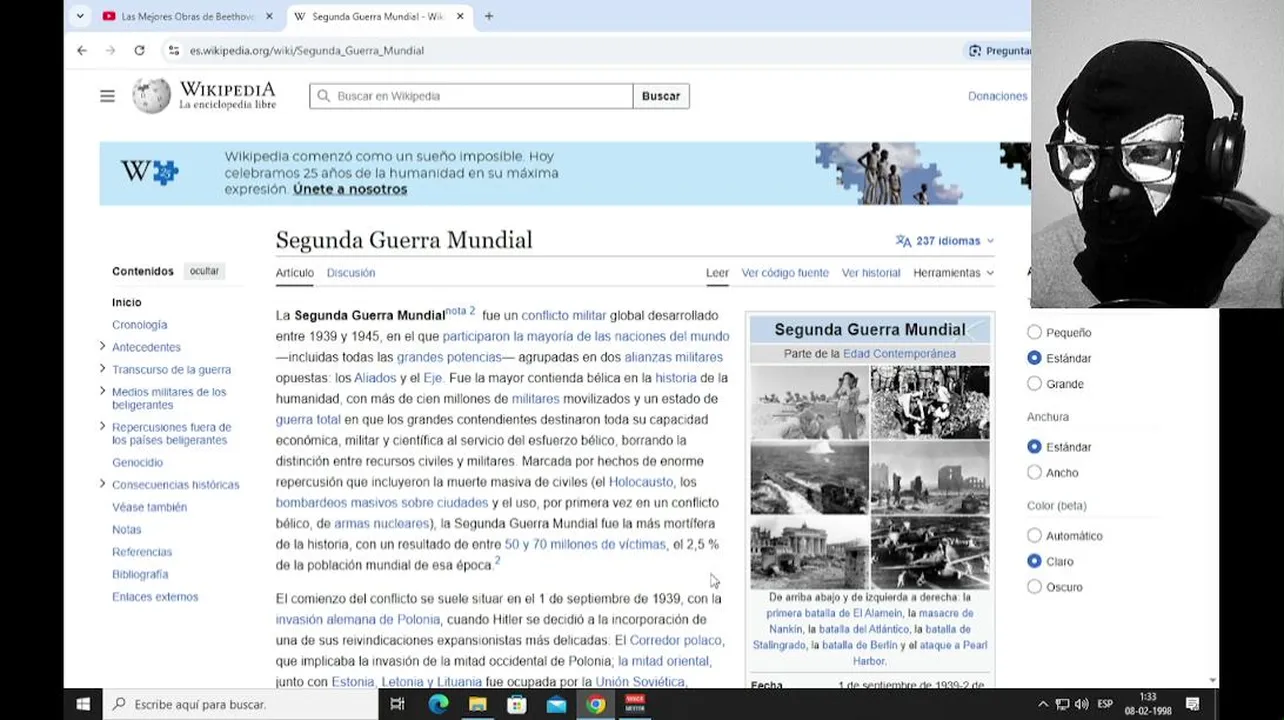1284x720 pixels.
Task: Open the network tray icon
Action: [x=1062, y=704]
